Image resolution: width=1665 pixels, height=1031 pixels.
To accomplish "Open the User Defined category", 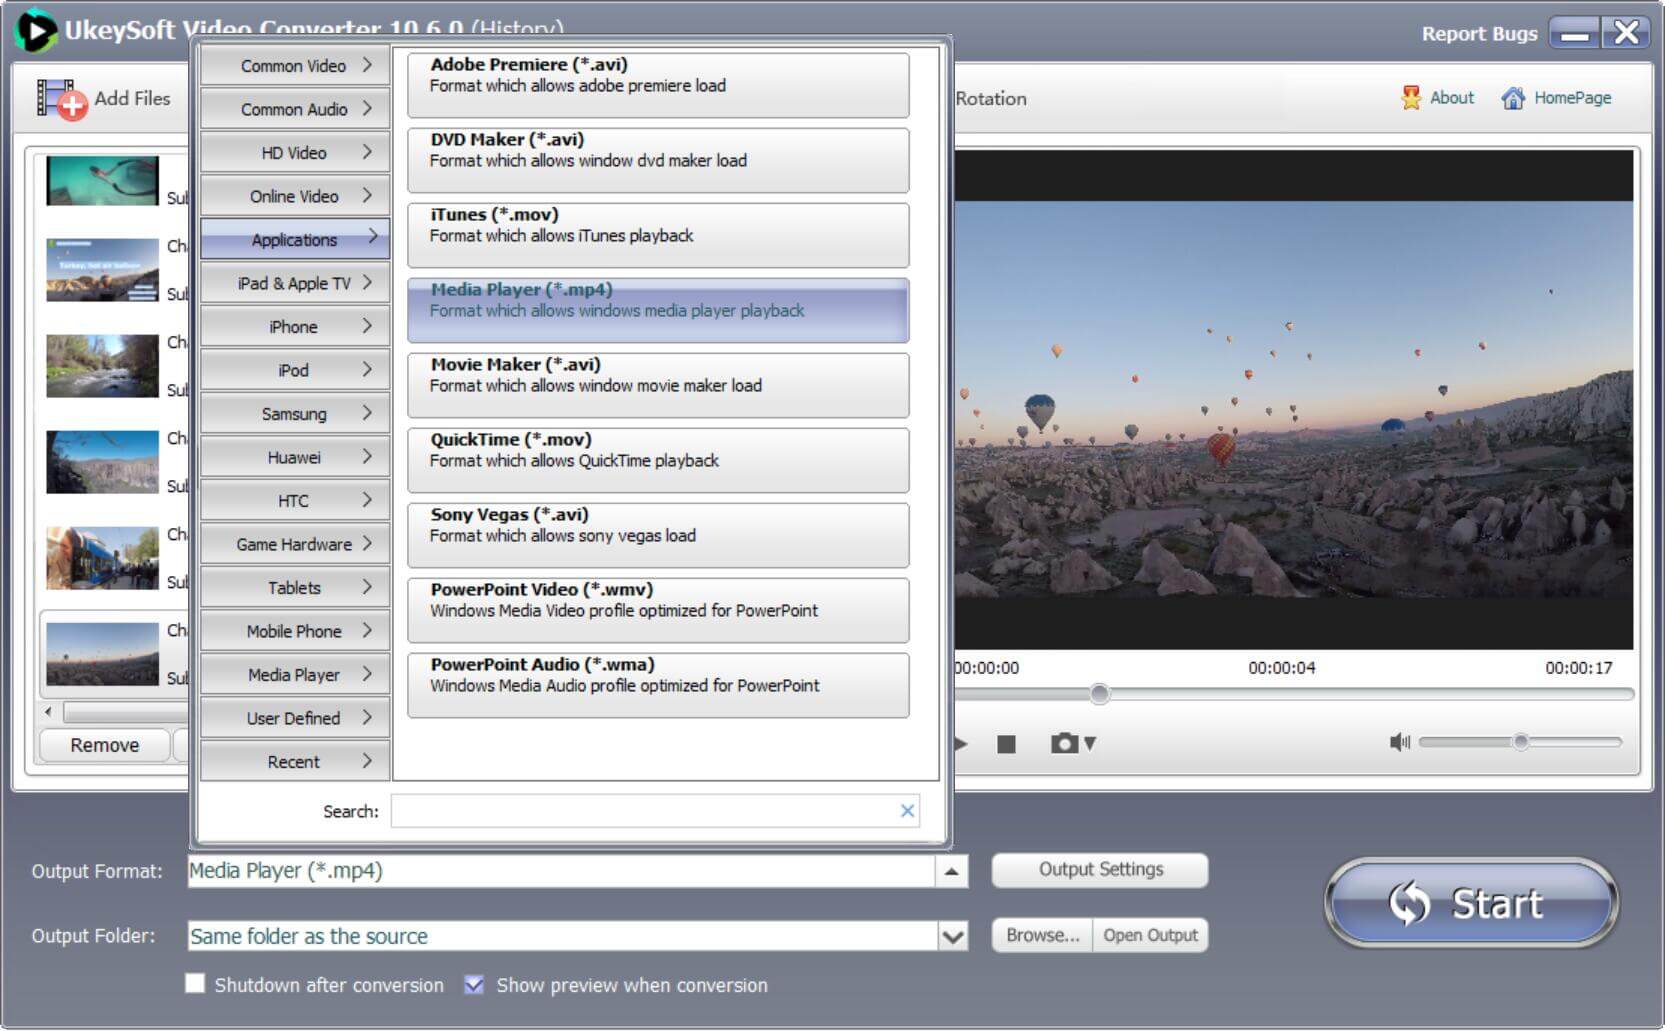I will 295,718.
